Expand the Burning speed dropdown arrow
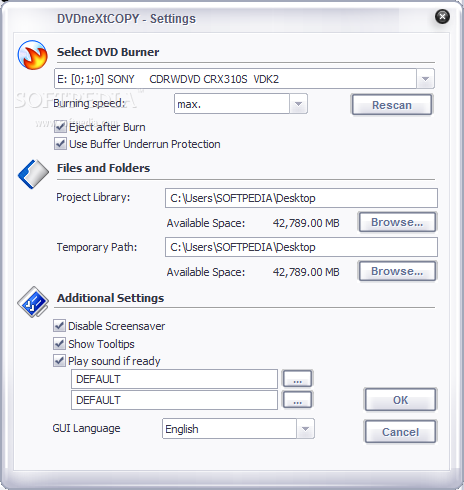 tap(298, 104)
